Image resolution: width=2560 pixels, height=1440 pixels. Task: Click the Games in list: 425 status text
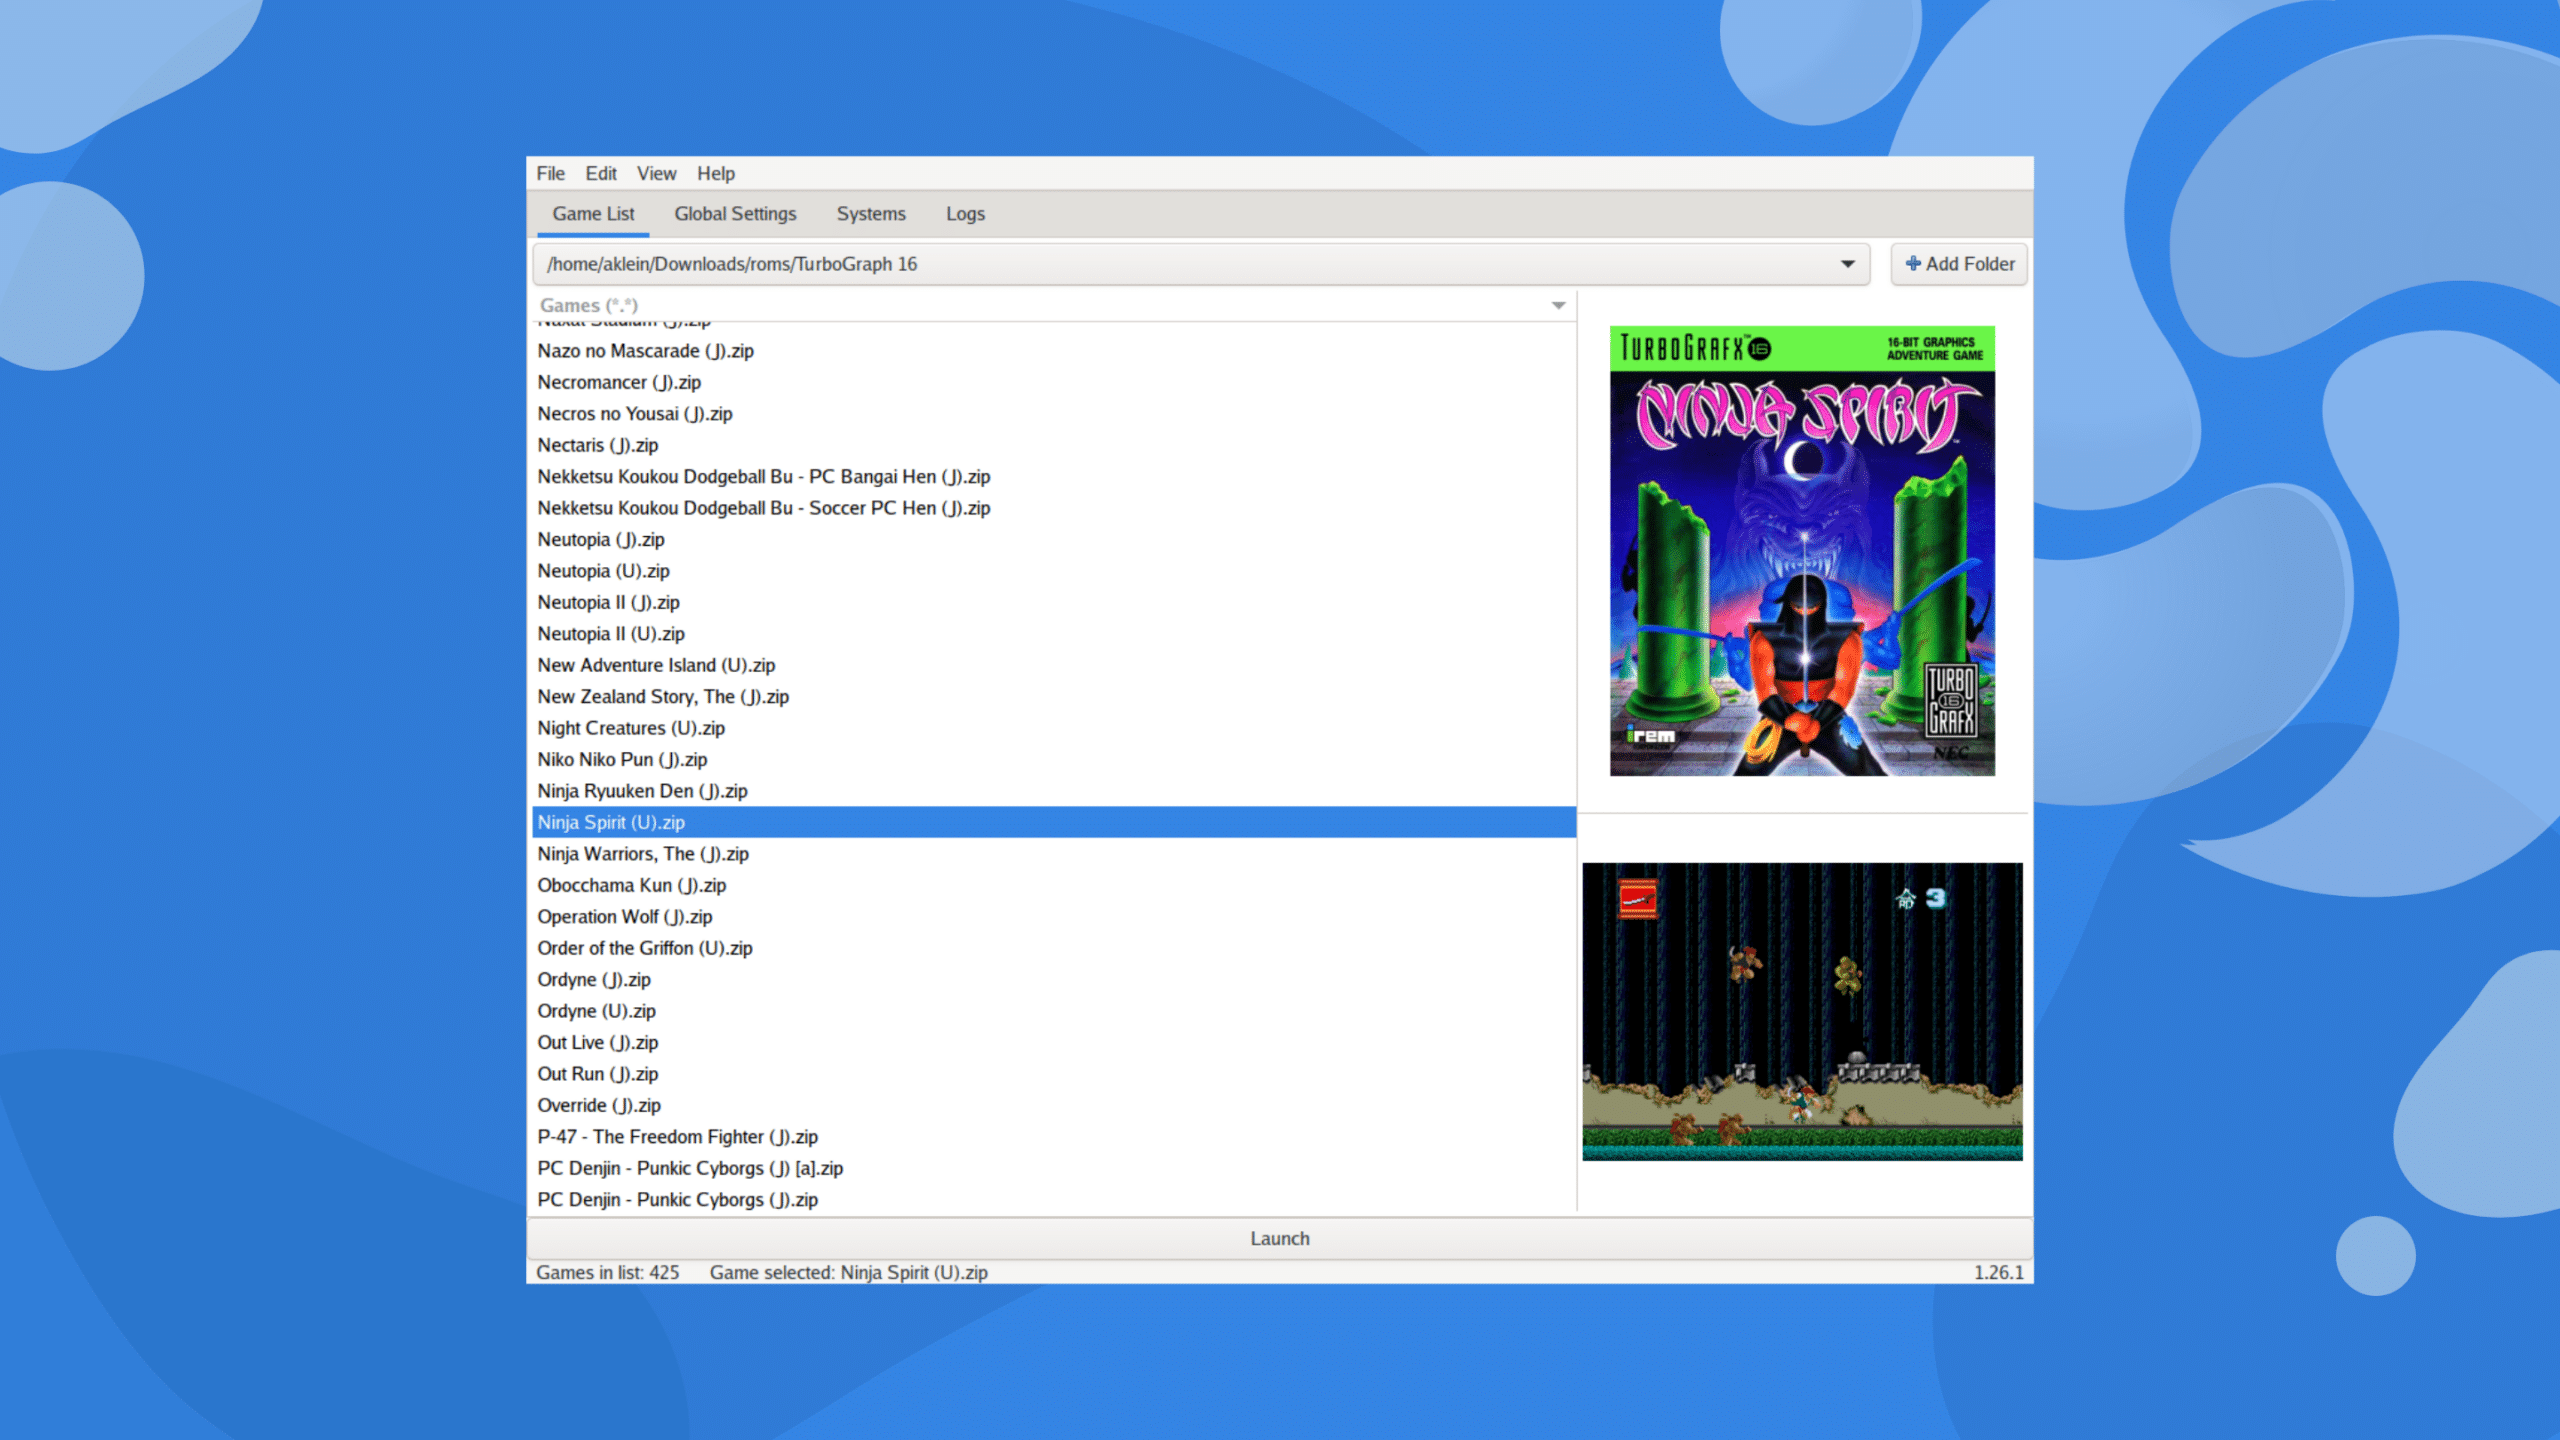607,1272
